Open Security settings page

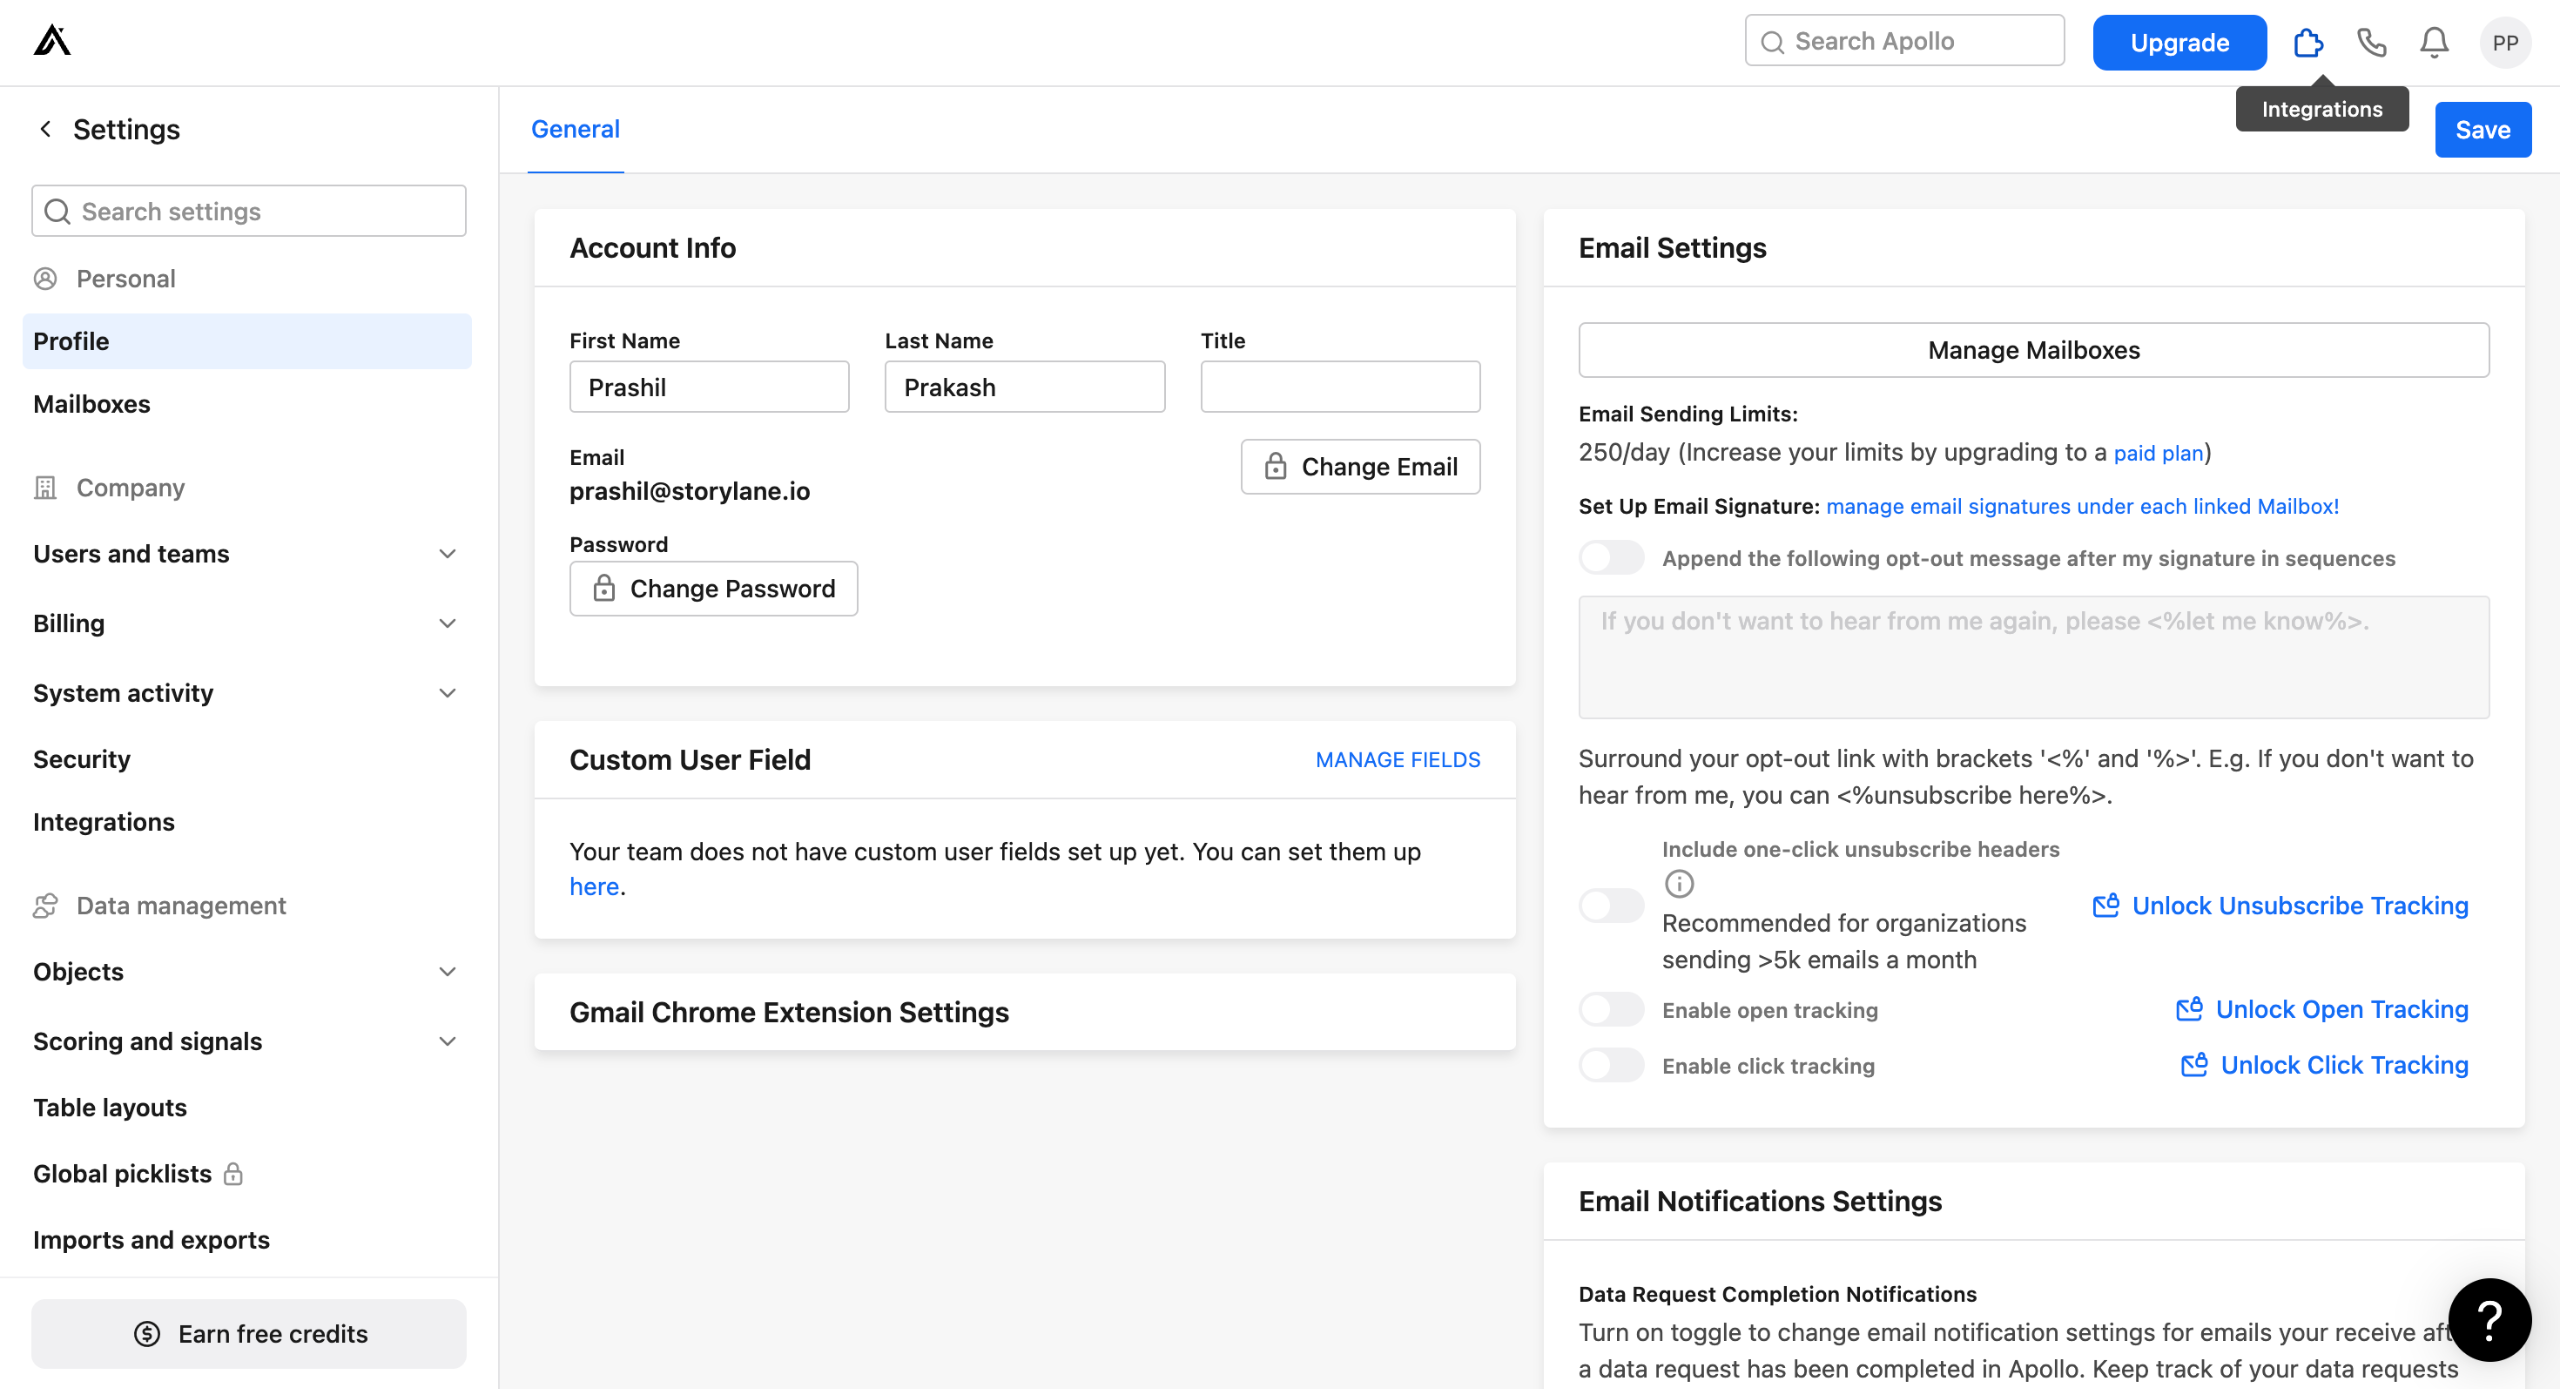click(x=246, y=759)
